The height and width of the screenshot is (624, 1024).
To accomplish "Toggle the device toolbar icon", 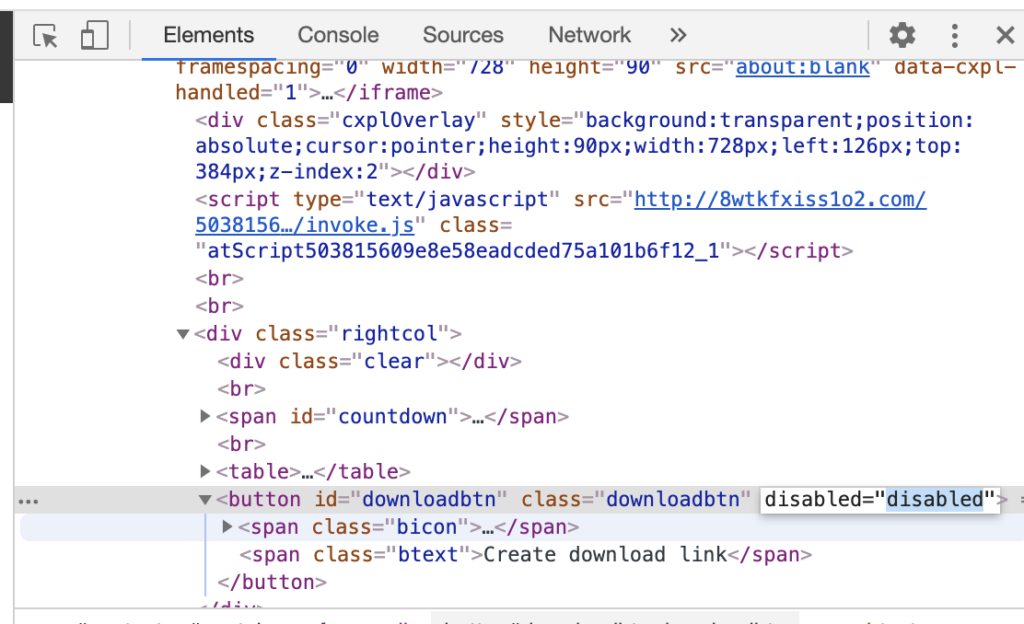I will click(x=95, y=35).
